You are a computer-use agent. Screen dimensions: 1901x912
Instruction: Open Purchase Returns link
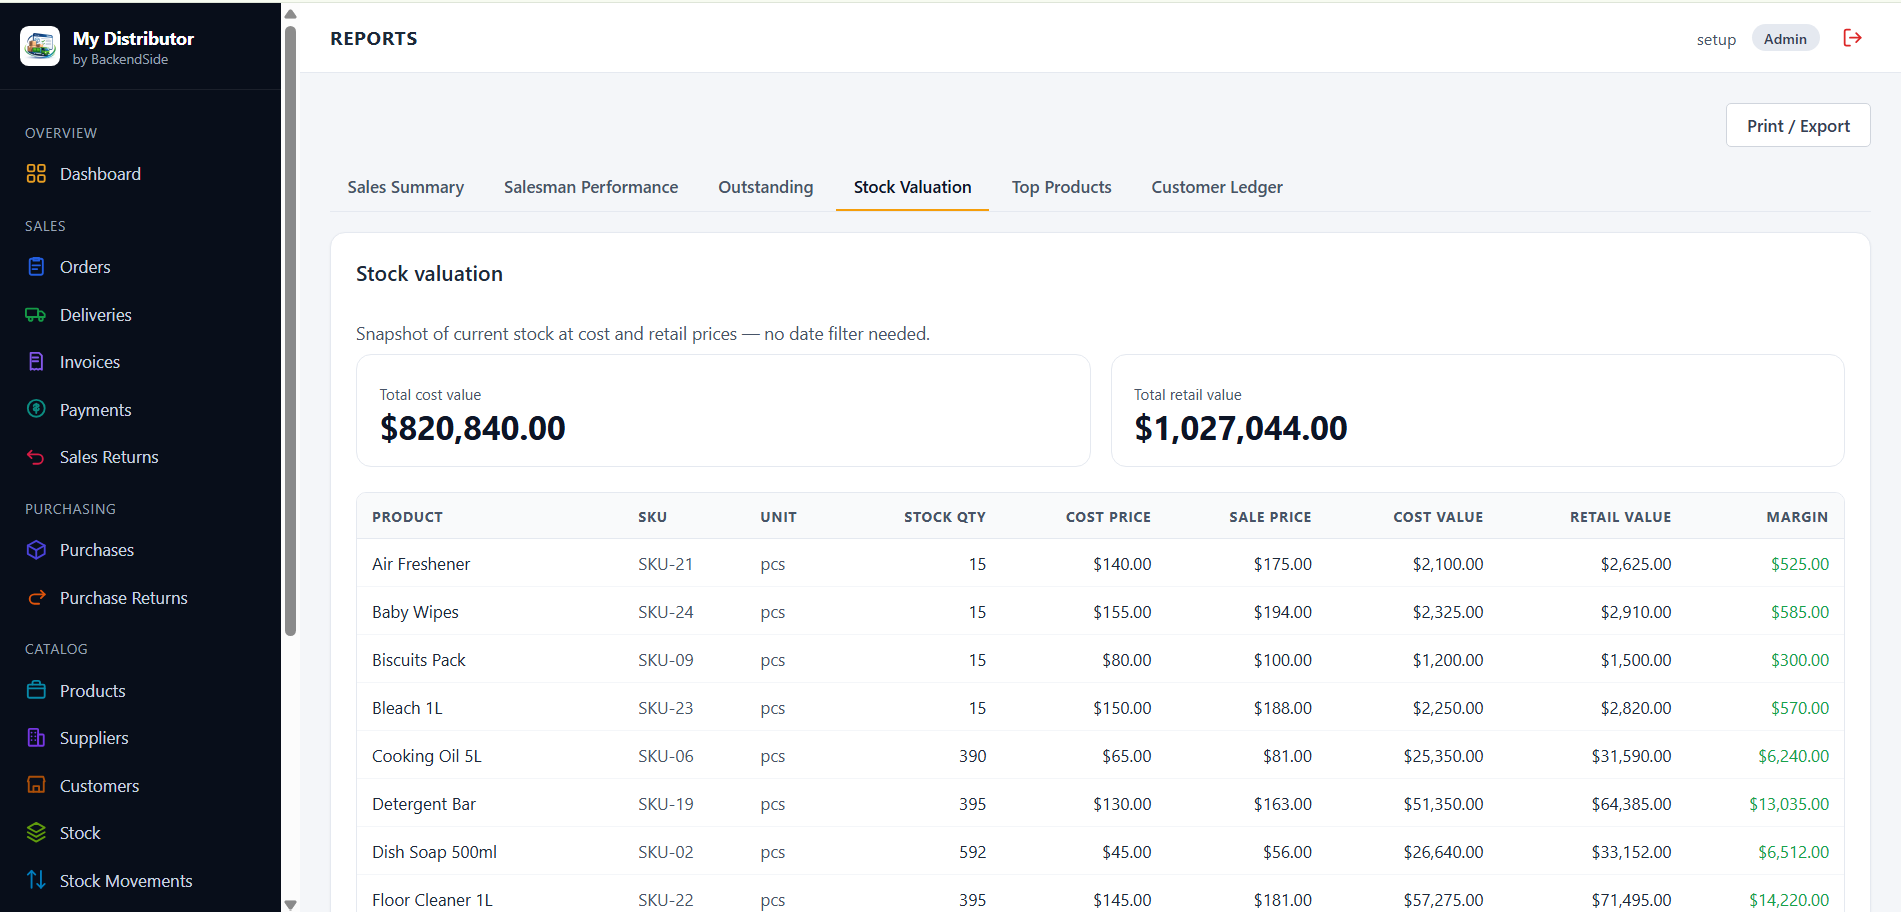124,598
